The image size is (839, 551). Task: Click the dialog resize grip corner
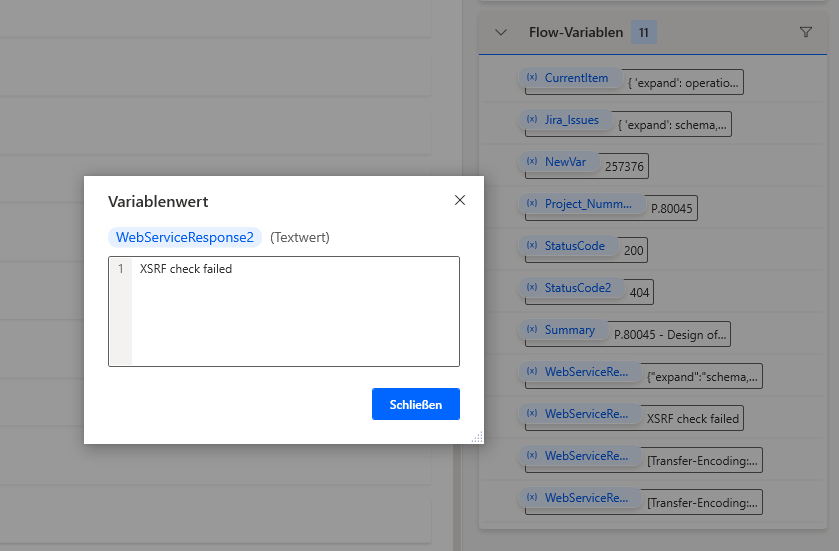click(477, 437)
